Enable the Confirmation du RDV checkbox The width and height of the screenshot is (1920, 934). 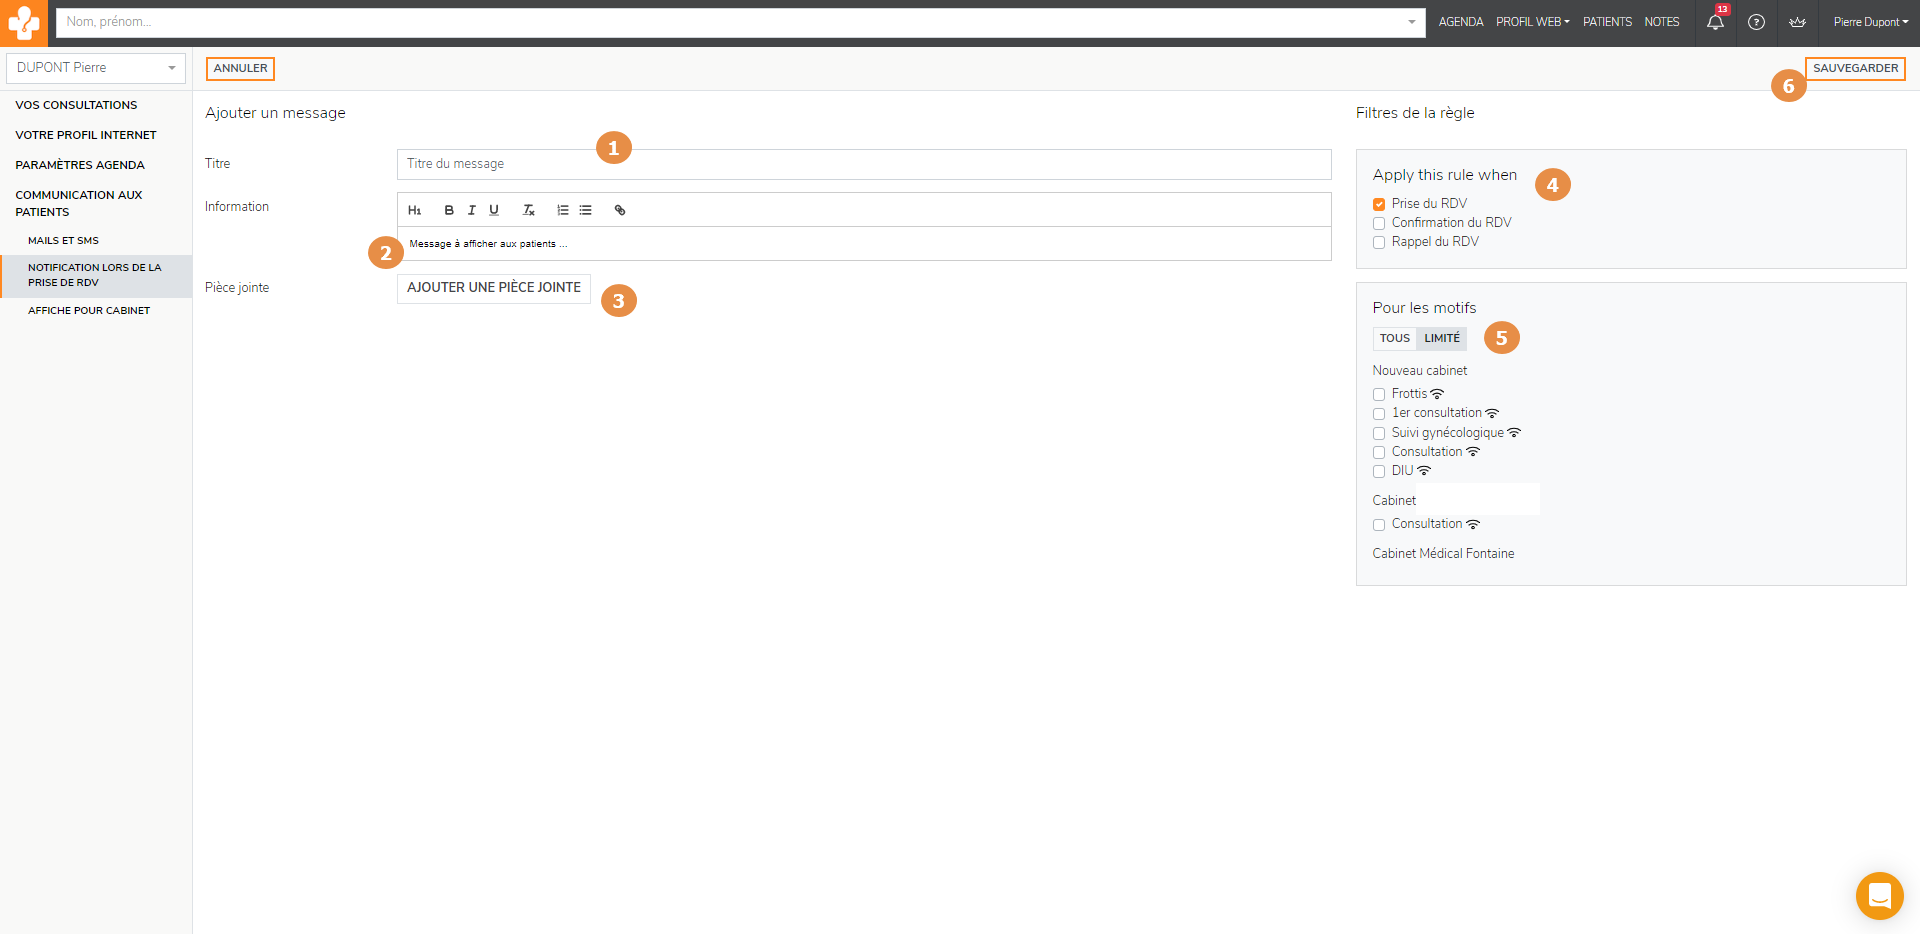(x=1379, y=223)
